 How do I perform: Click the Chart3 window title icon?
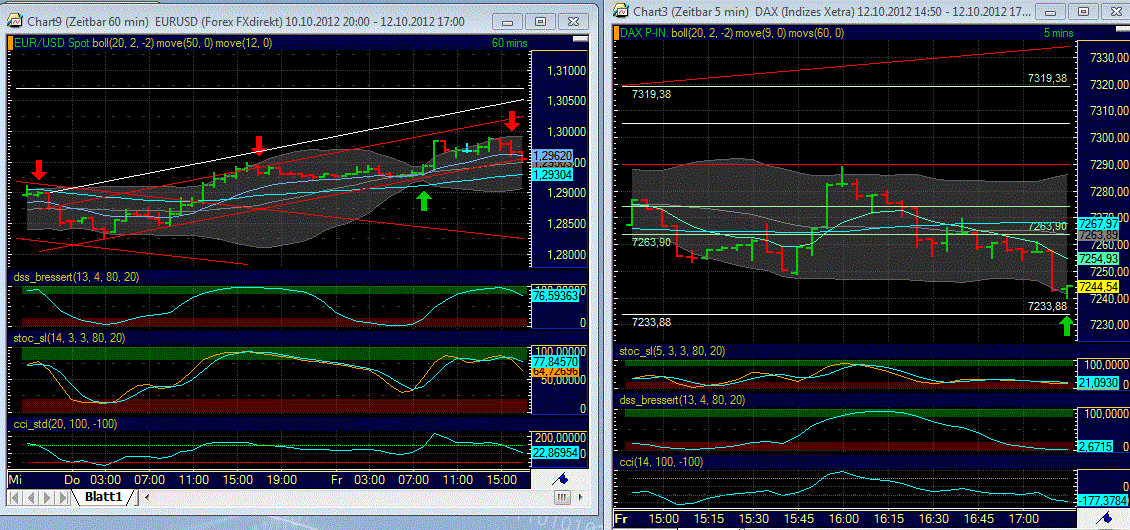(622, 9)
